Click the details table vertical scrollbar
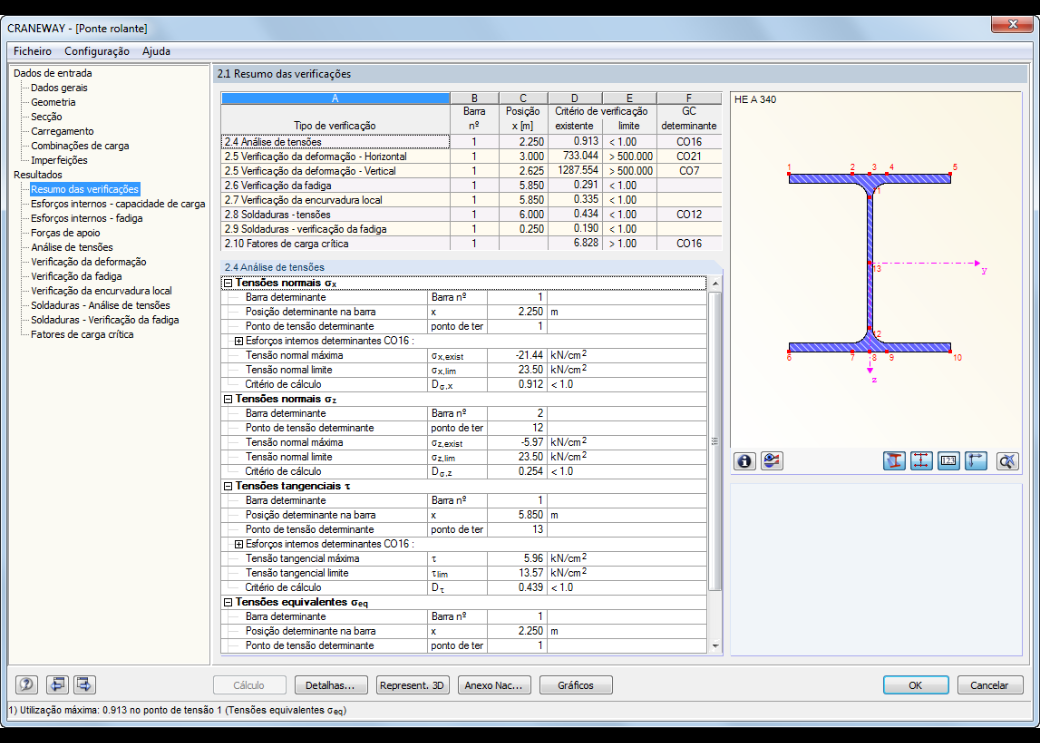The width and height of the screenshot is (1040, 743). click(714, 464)
